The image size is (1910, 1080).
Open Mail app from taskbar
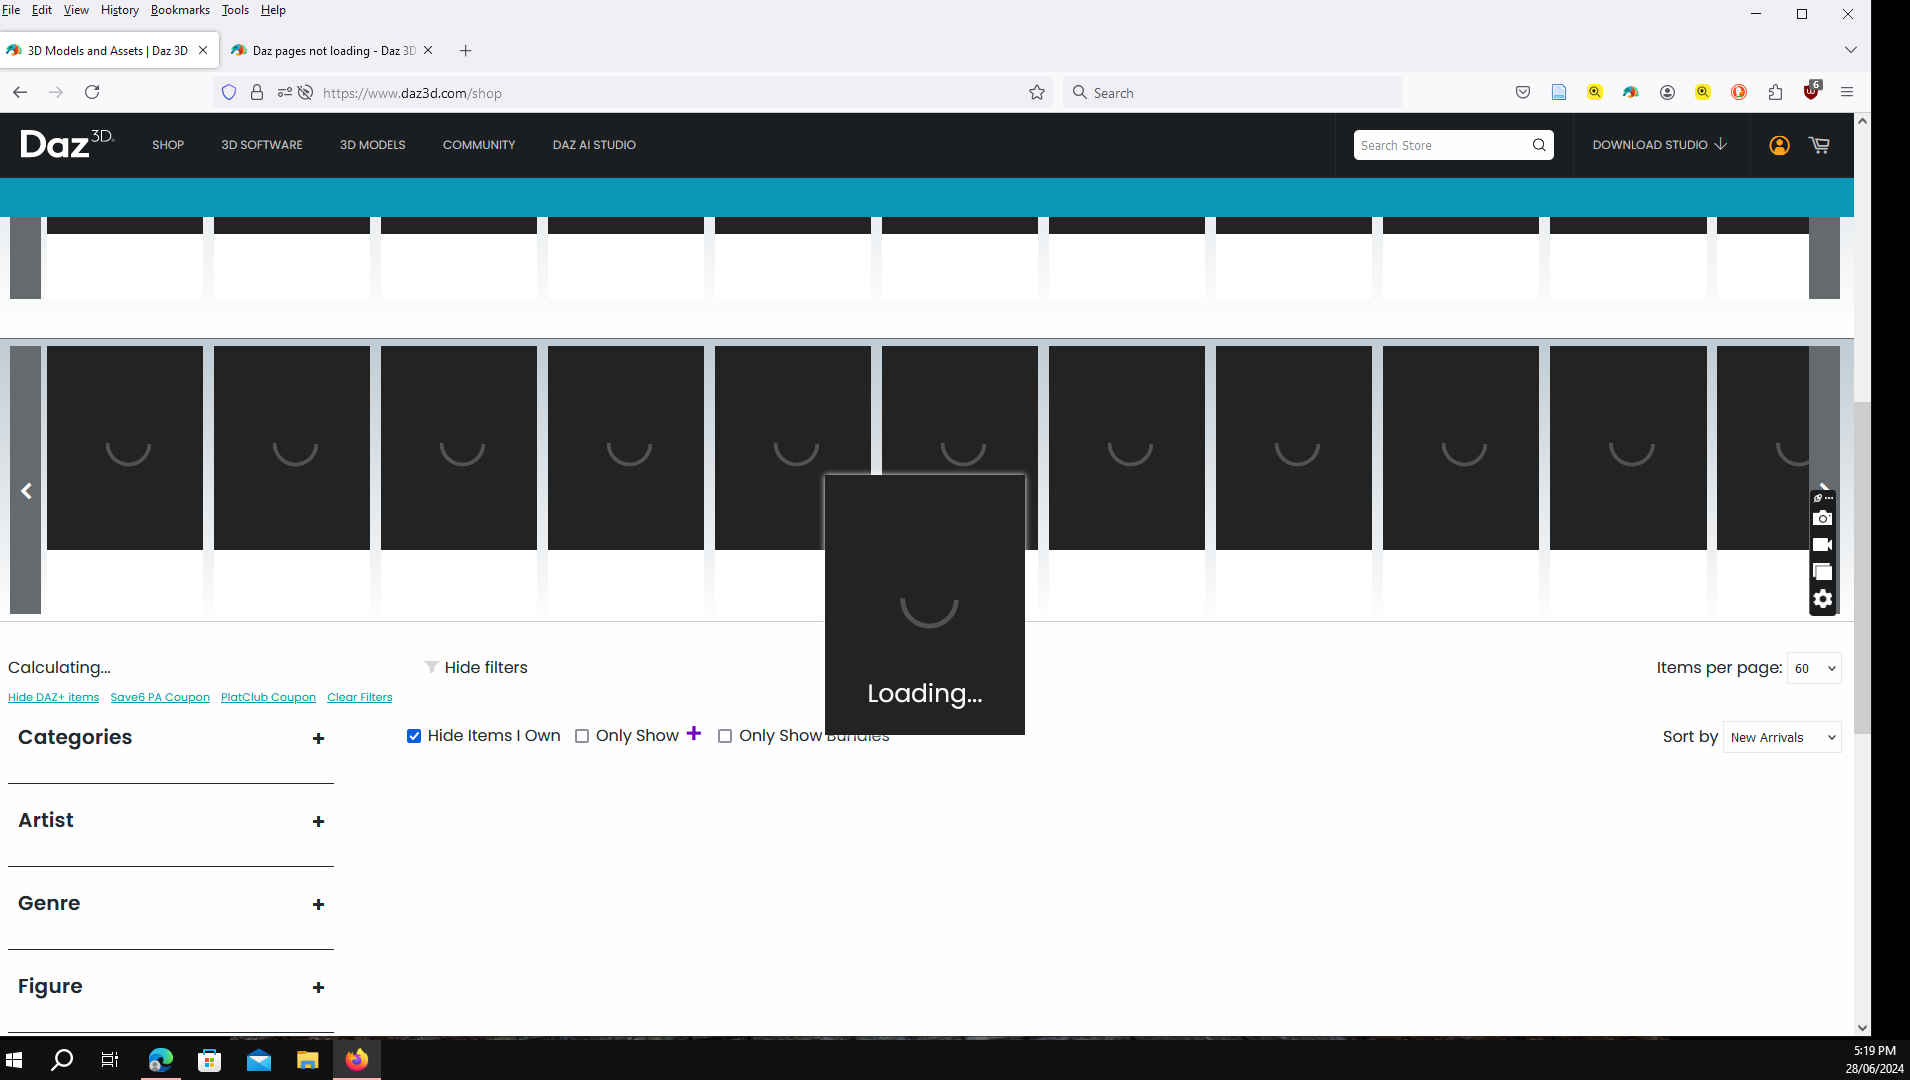[258, 1060]
